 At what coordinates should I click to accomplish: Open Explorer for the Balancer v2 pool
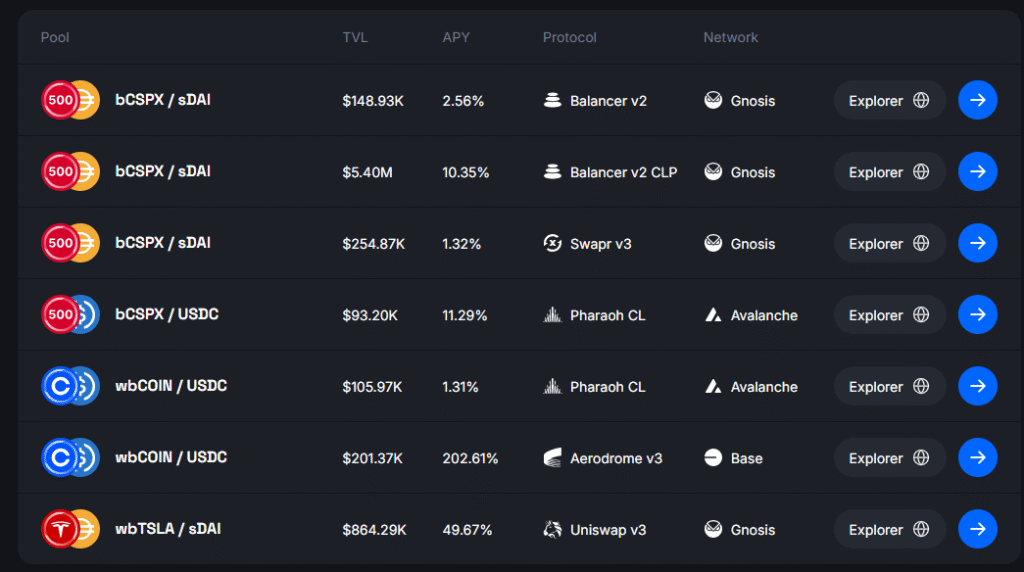point(889,100)
